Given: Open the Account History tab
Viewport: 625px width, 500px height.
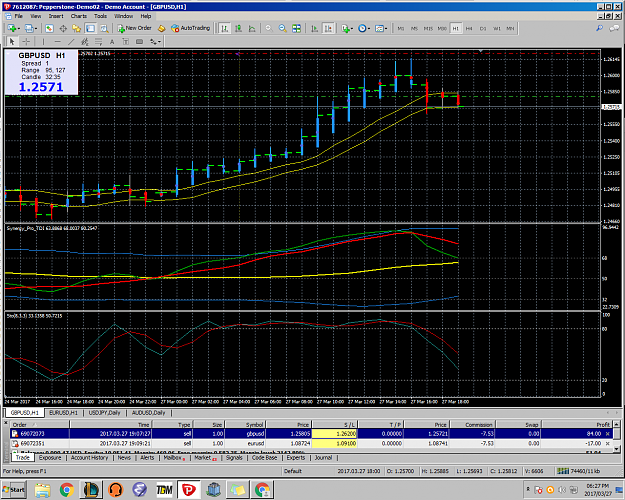Looking at the screenshot, I should pos(89,458).
